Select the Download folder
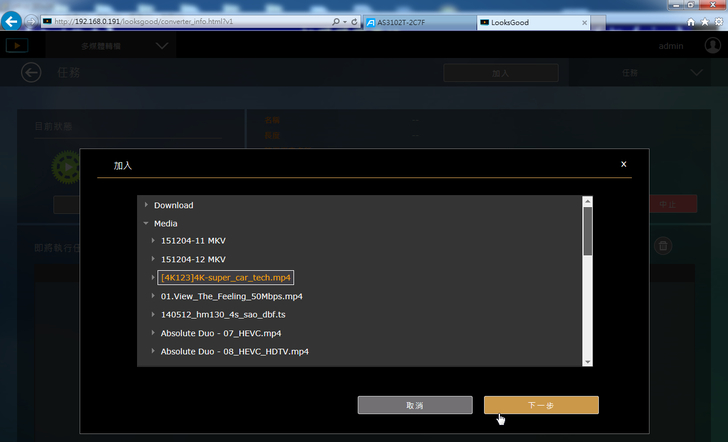This screenshot has height=442, width=728. click(x=174, y=205)
